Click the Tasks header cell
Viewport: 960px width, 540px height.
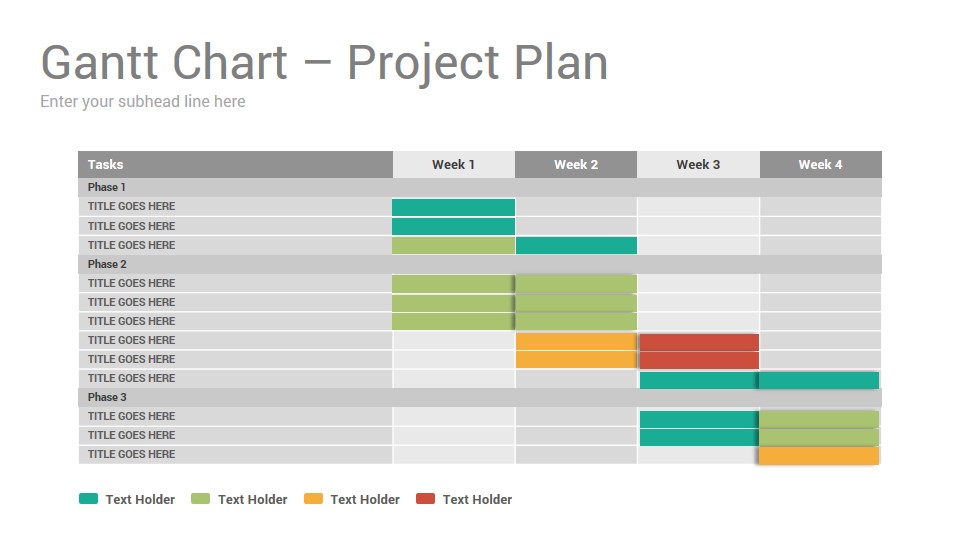pyautogui.click(x=235, y=165)
